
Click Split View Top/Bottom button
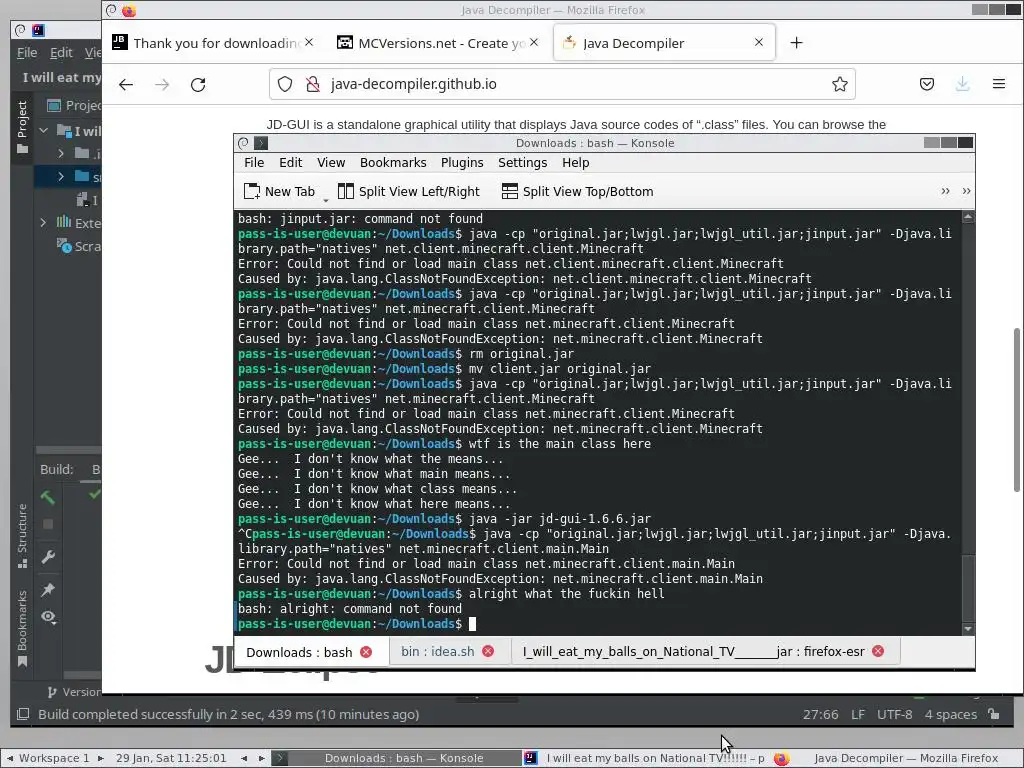coord(577,191)
